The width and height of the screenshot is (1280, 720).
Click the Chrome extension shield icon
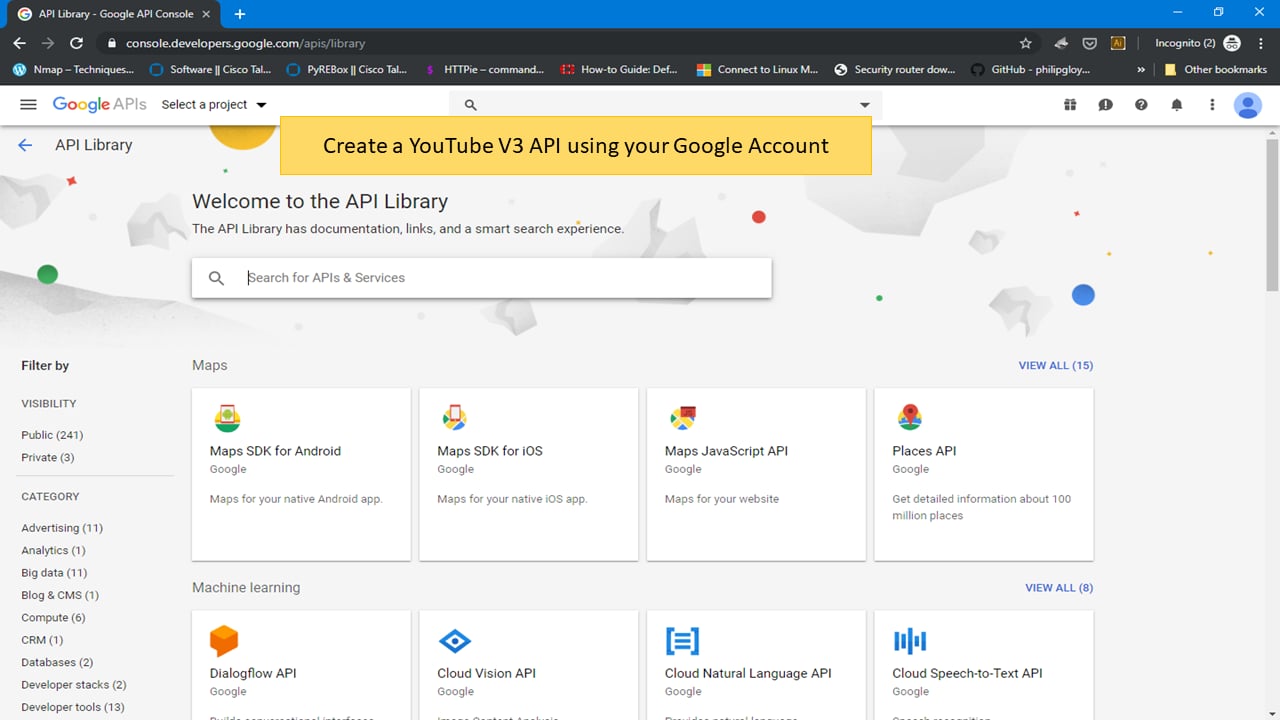[x=1090, y=43]
